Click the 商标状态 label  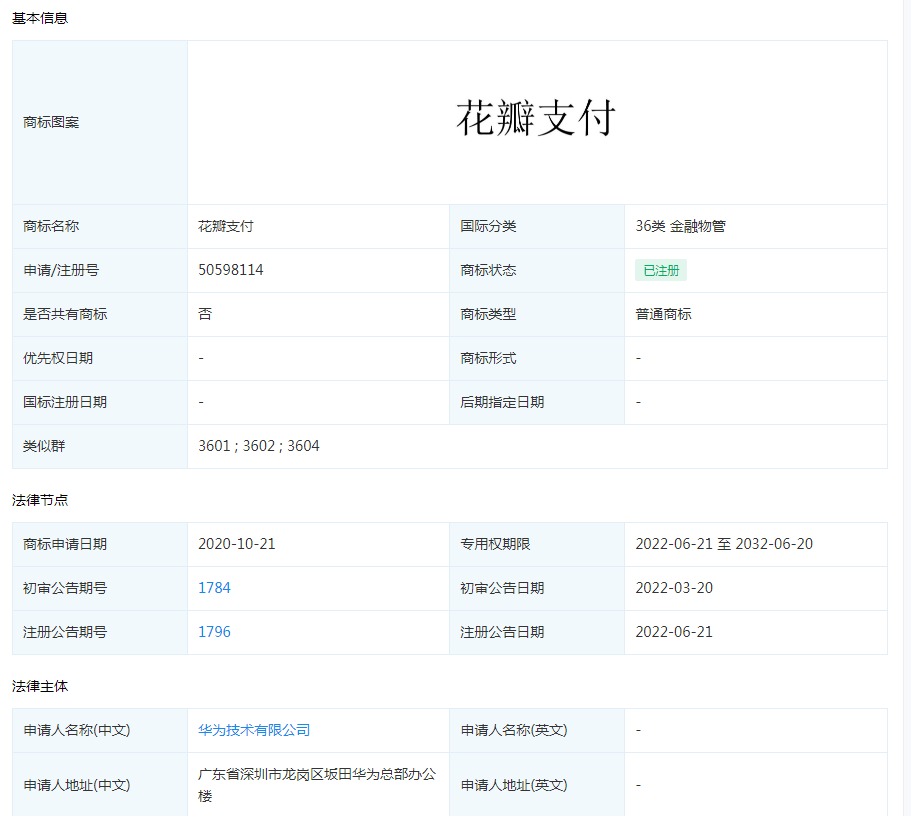coord(488,270)
